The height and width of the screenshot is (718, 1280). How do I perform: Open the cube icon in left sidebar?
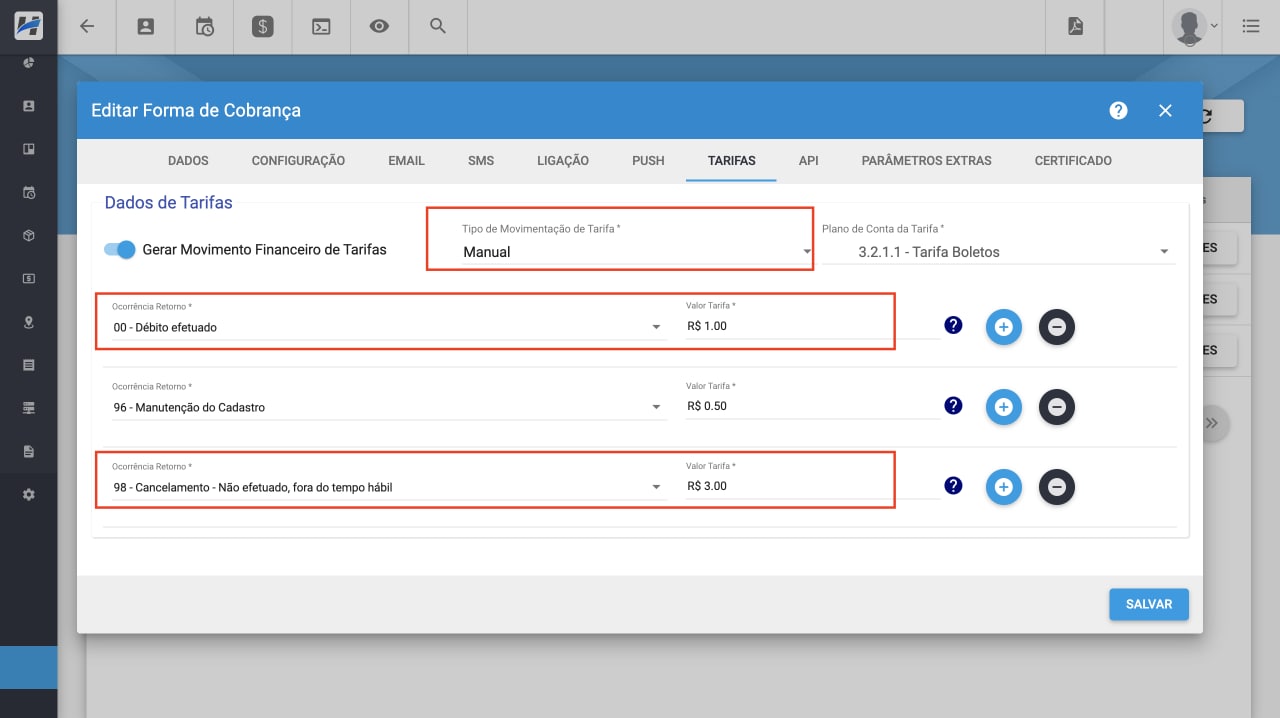click(29, 236)
